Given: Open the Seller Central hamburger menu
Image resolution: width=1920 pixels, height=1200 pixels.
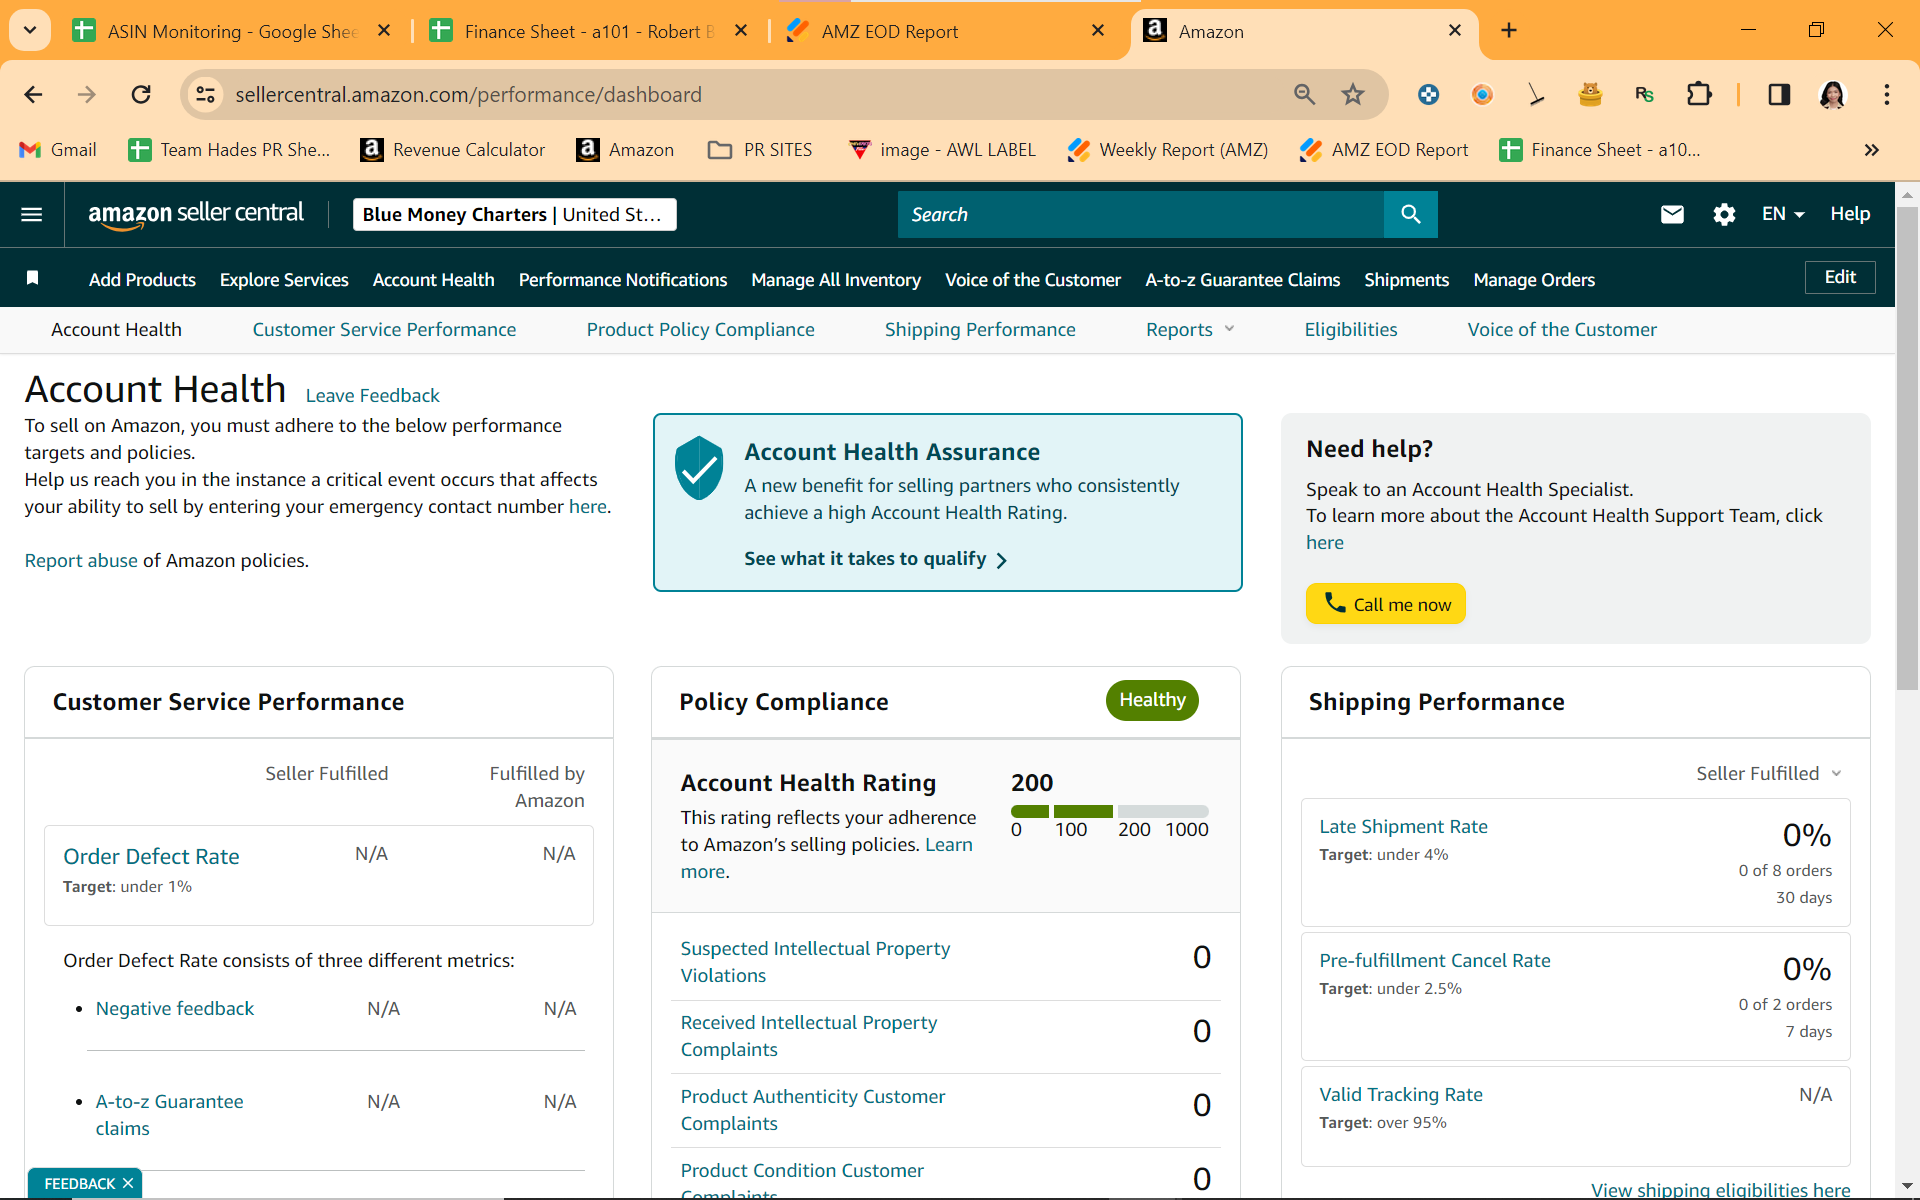Looking at the screenshot, I should [x=32, y=214].
